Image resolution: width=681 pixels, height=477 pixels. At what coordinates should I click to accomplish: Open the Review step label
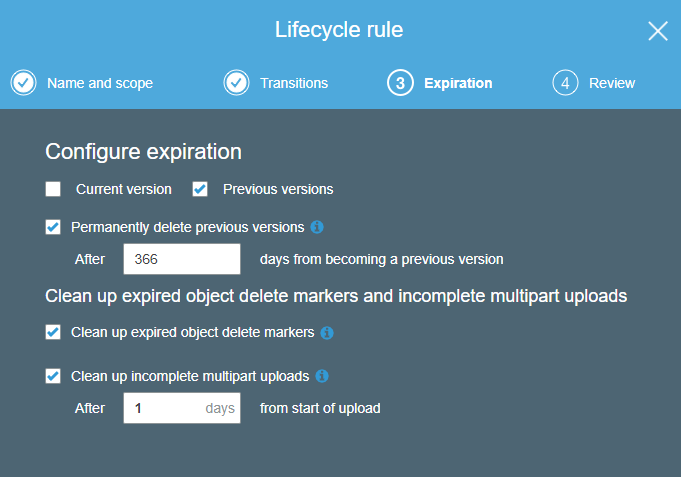[x=612, y=83]
